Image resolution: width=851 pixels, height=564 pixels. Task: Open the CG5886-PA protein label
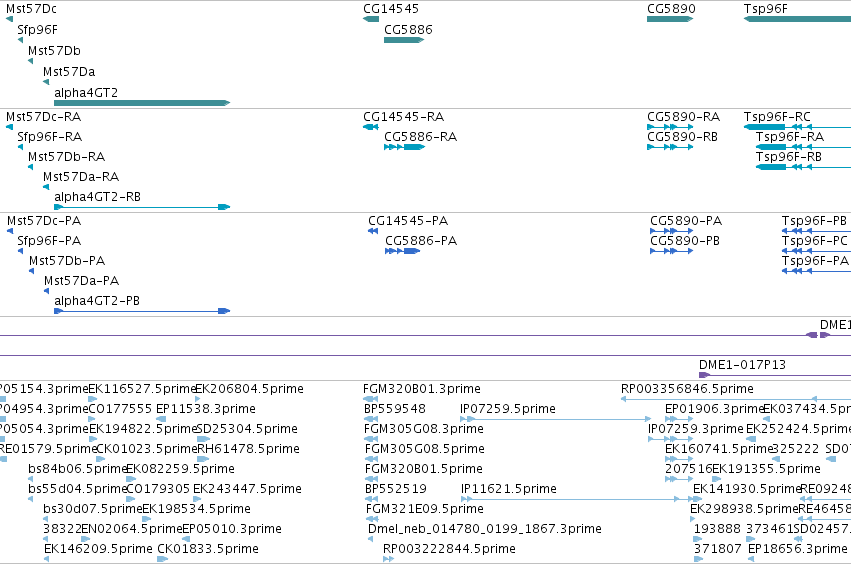point(421,241)
